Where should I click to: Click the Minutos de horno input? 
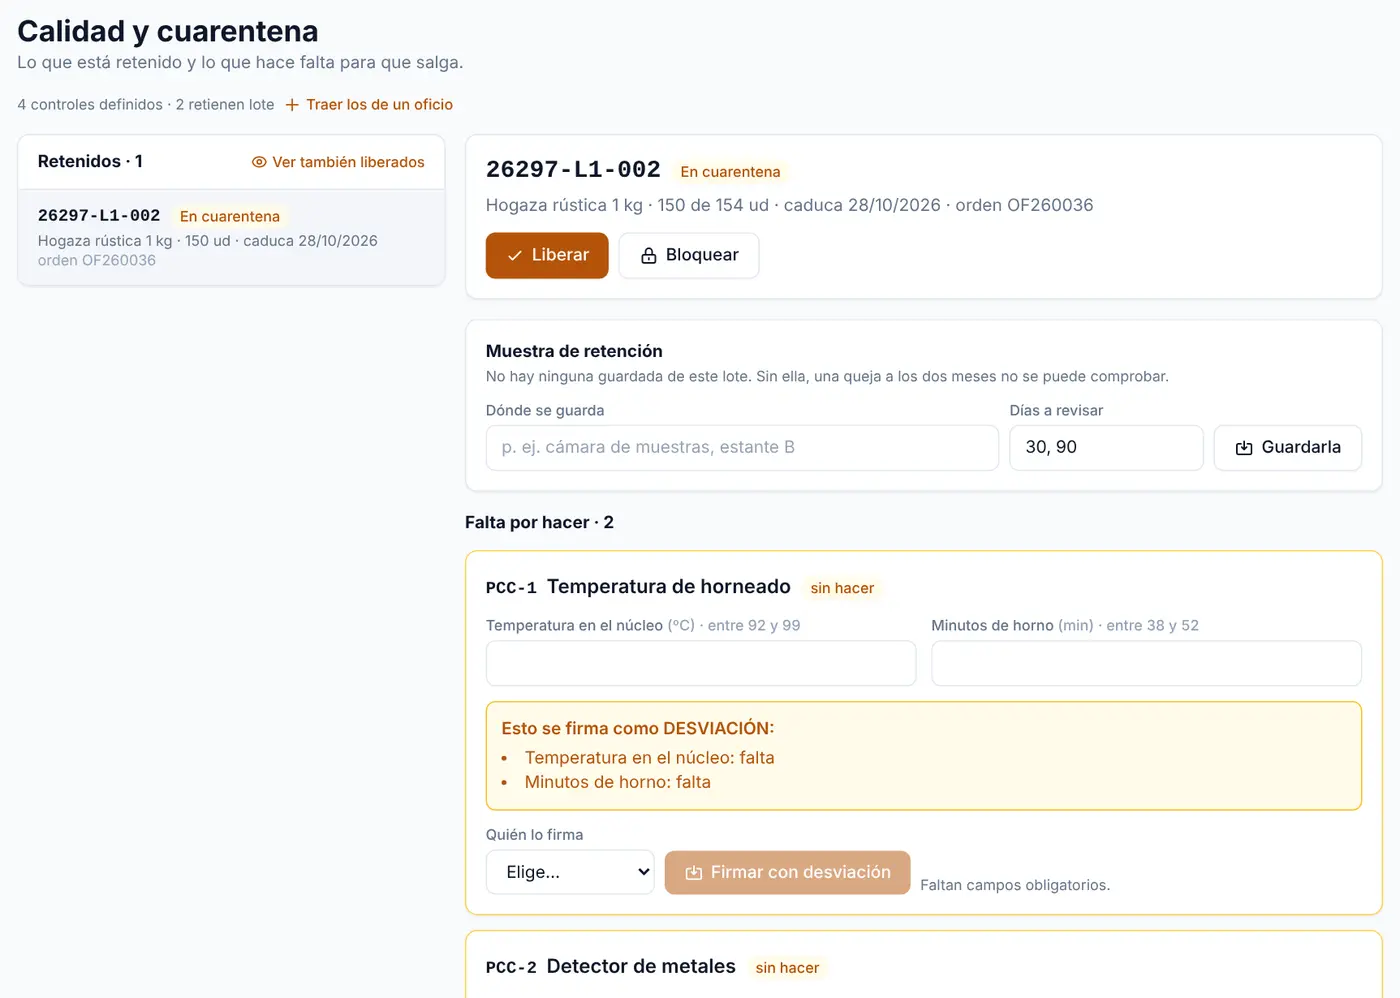pos(1146,663)
